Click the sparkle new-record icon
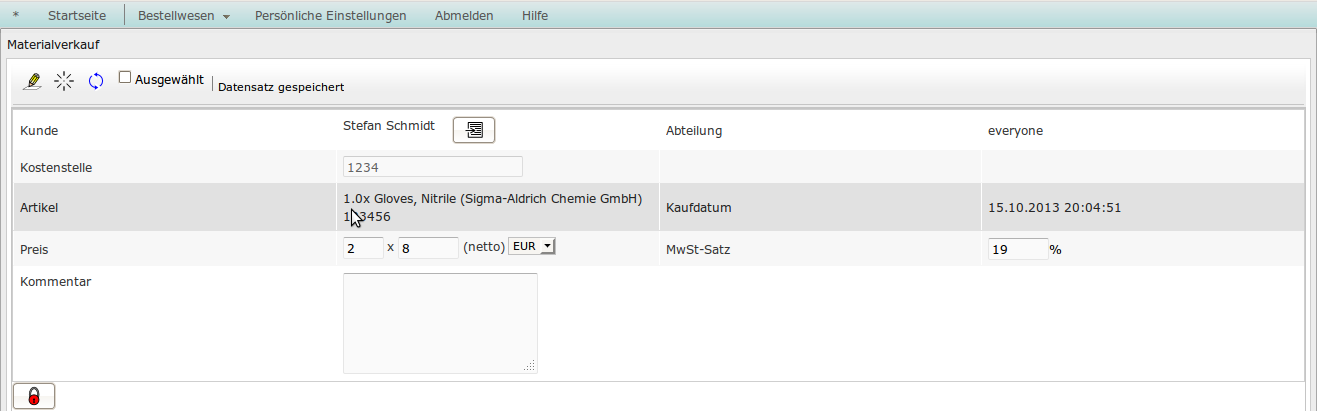1317x411 pixels. click(64, 82)
